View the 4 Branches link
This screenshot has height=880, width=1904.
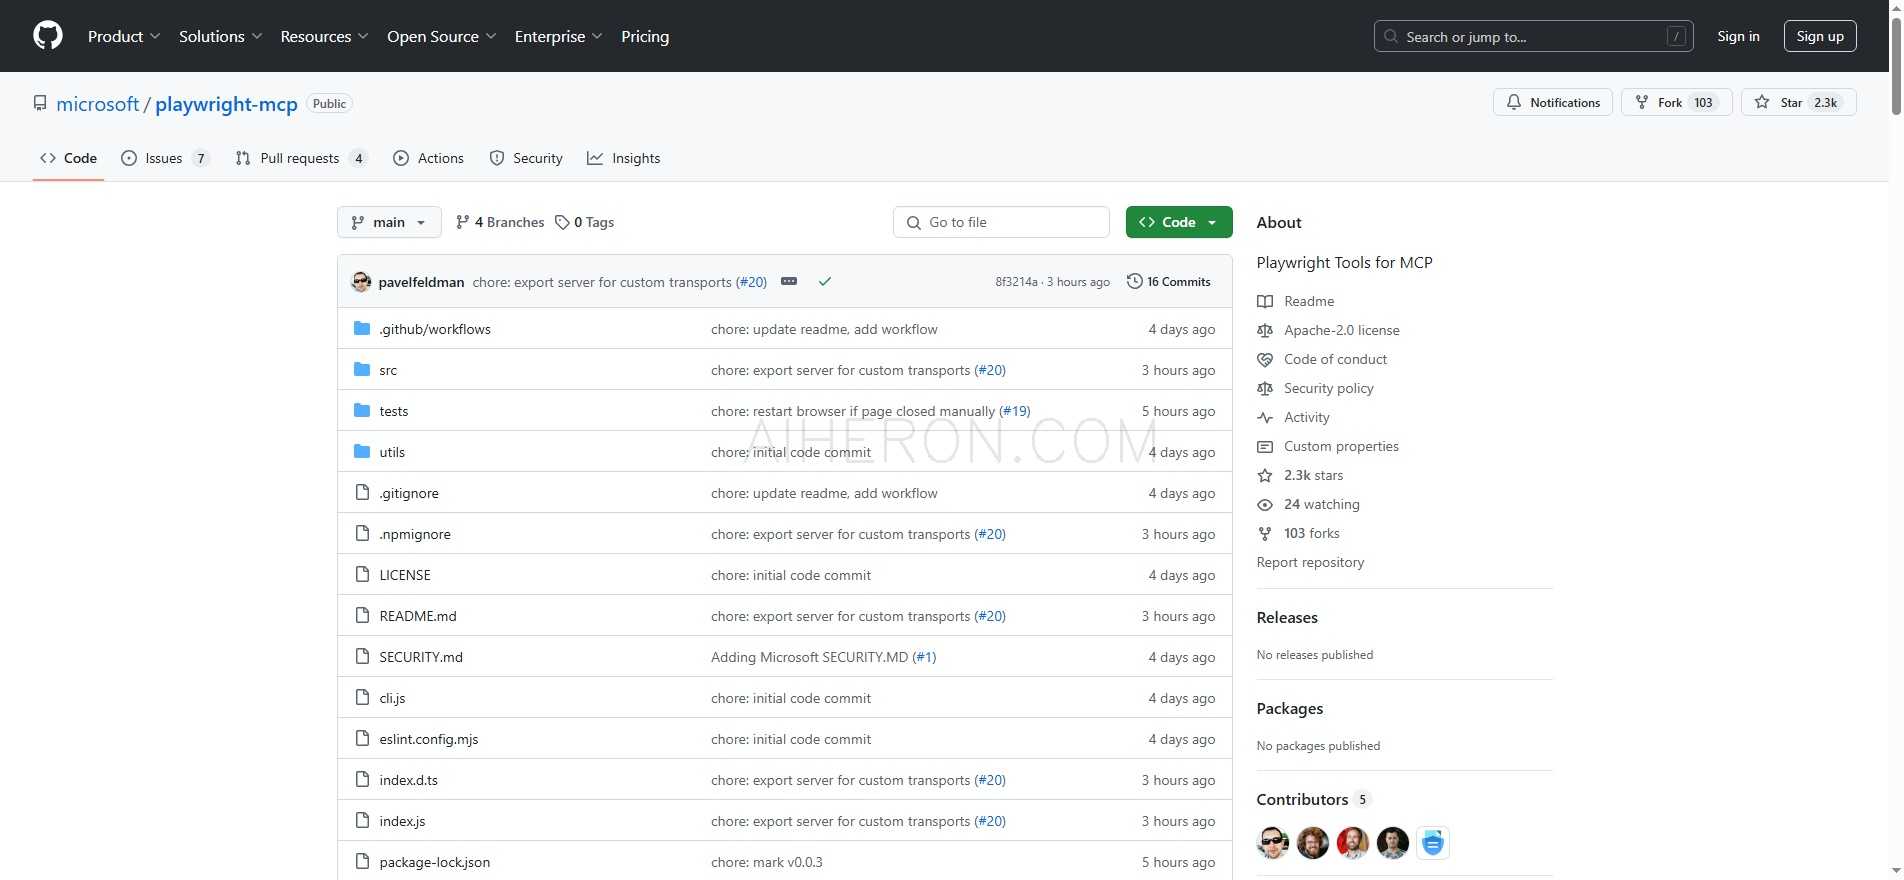(500, 222)
